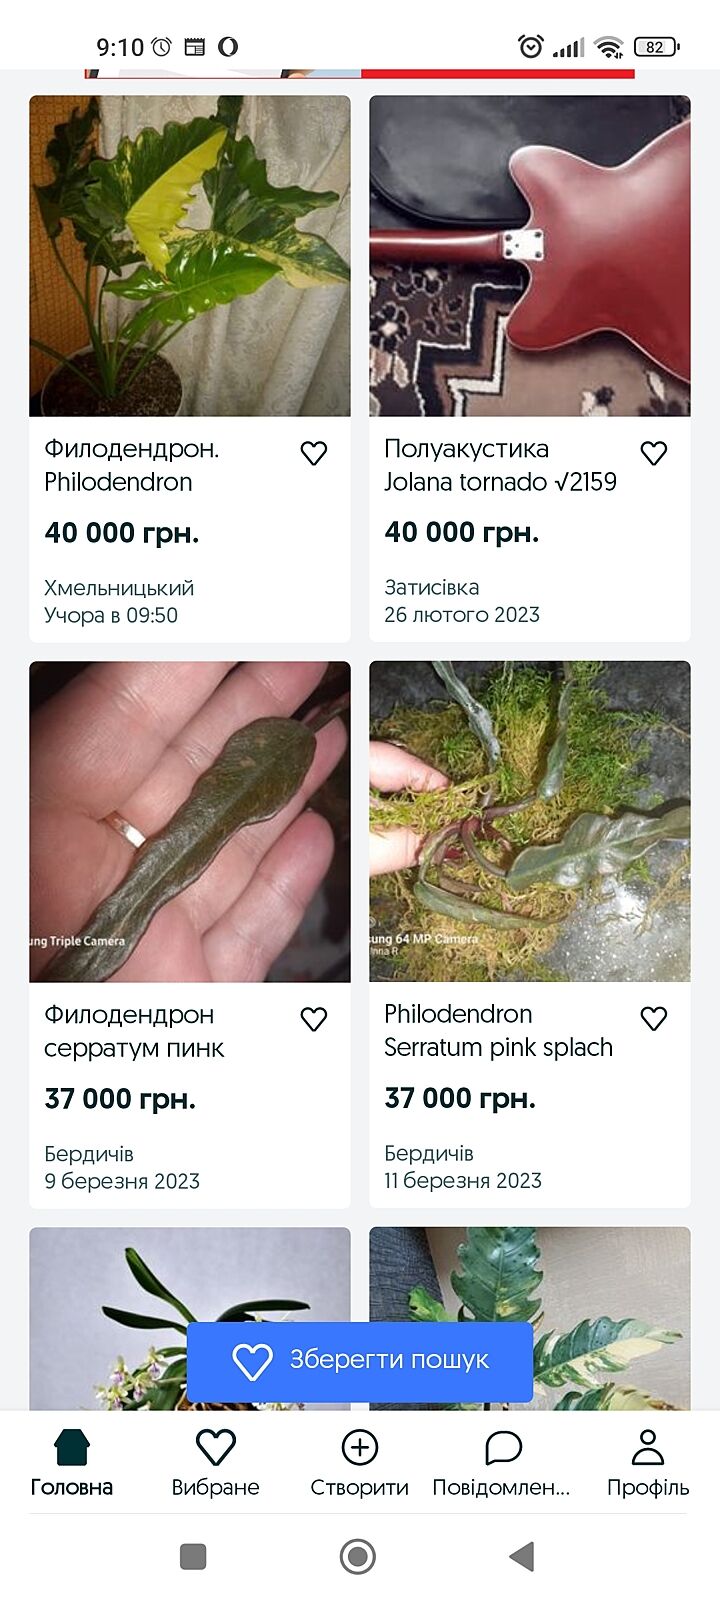Favorite the Полуакустика Jolana tornado heart
The width and height of the screenshot is (720, 1600).
click(x=654, y=453)
